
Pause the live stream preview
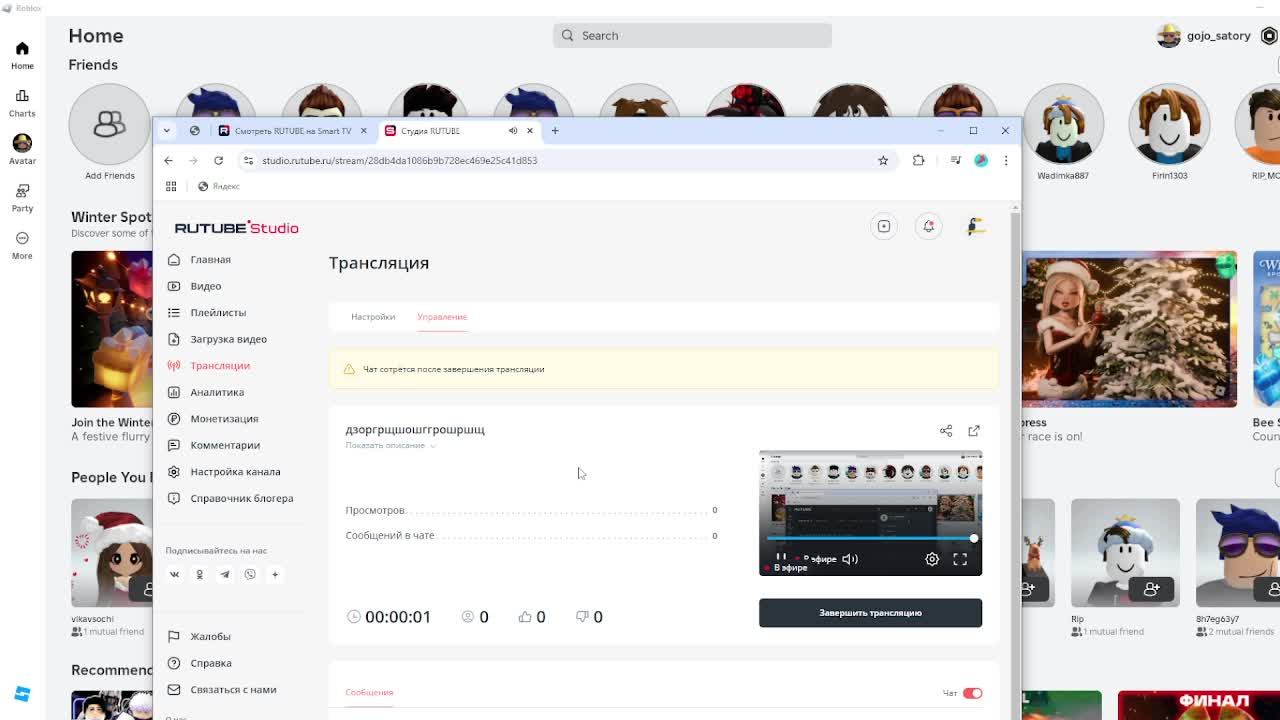coord(781,559)
